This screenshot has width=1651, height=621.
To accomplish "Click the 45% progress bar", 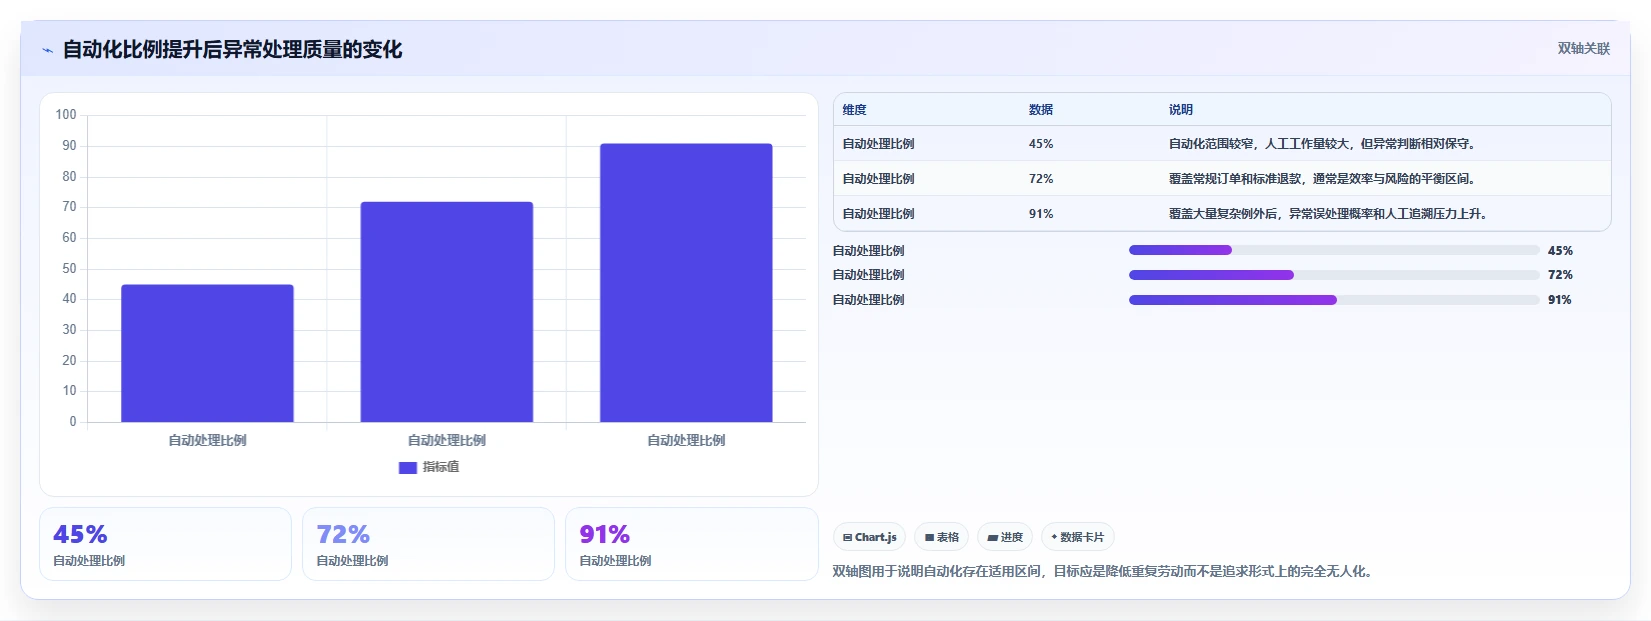I will pyautogui.click(x=1334, y=250).
